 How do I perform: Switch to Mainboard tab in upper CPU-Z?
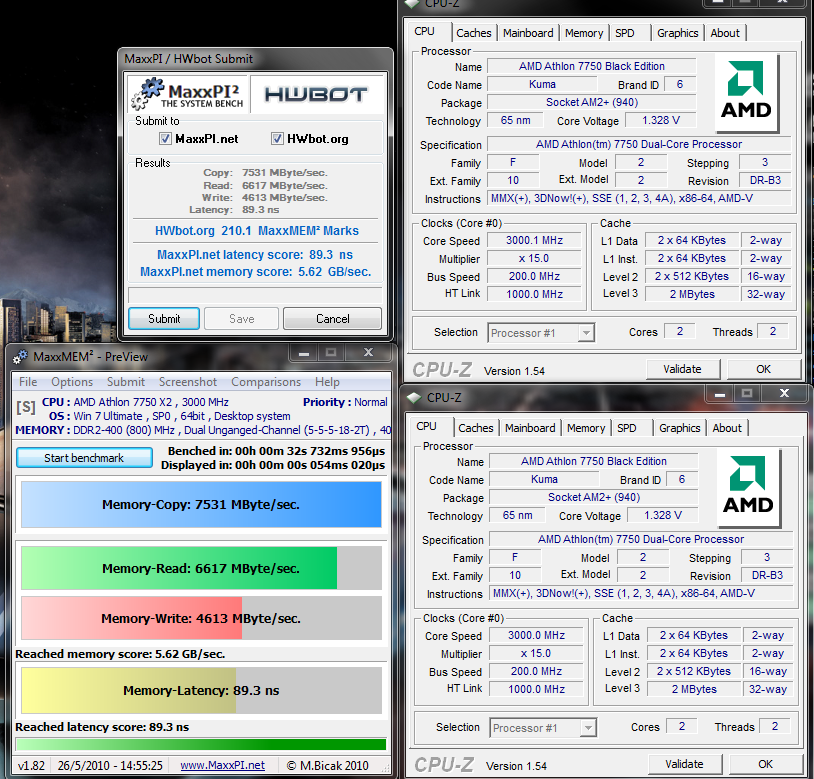pyautogui.click(x=528, y=33)
